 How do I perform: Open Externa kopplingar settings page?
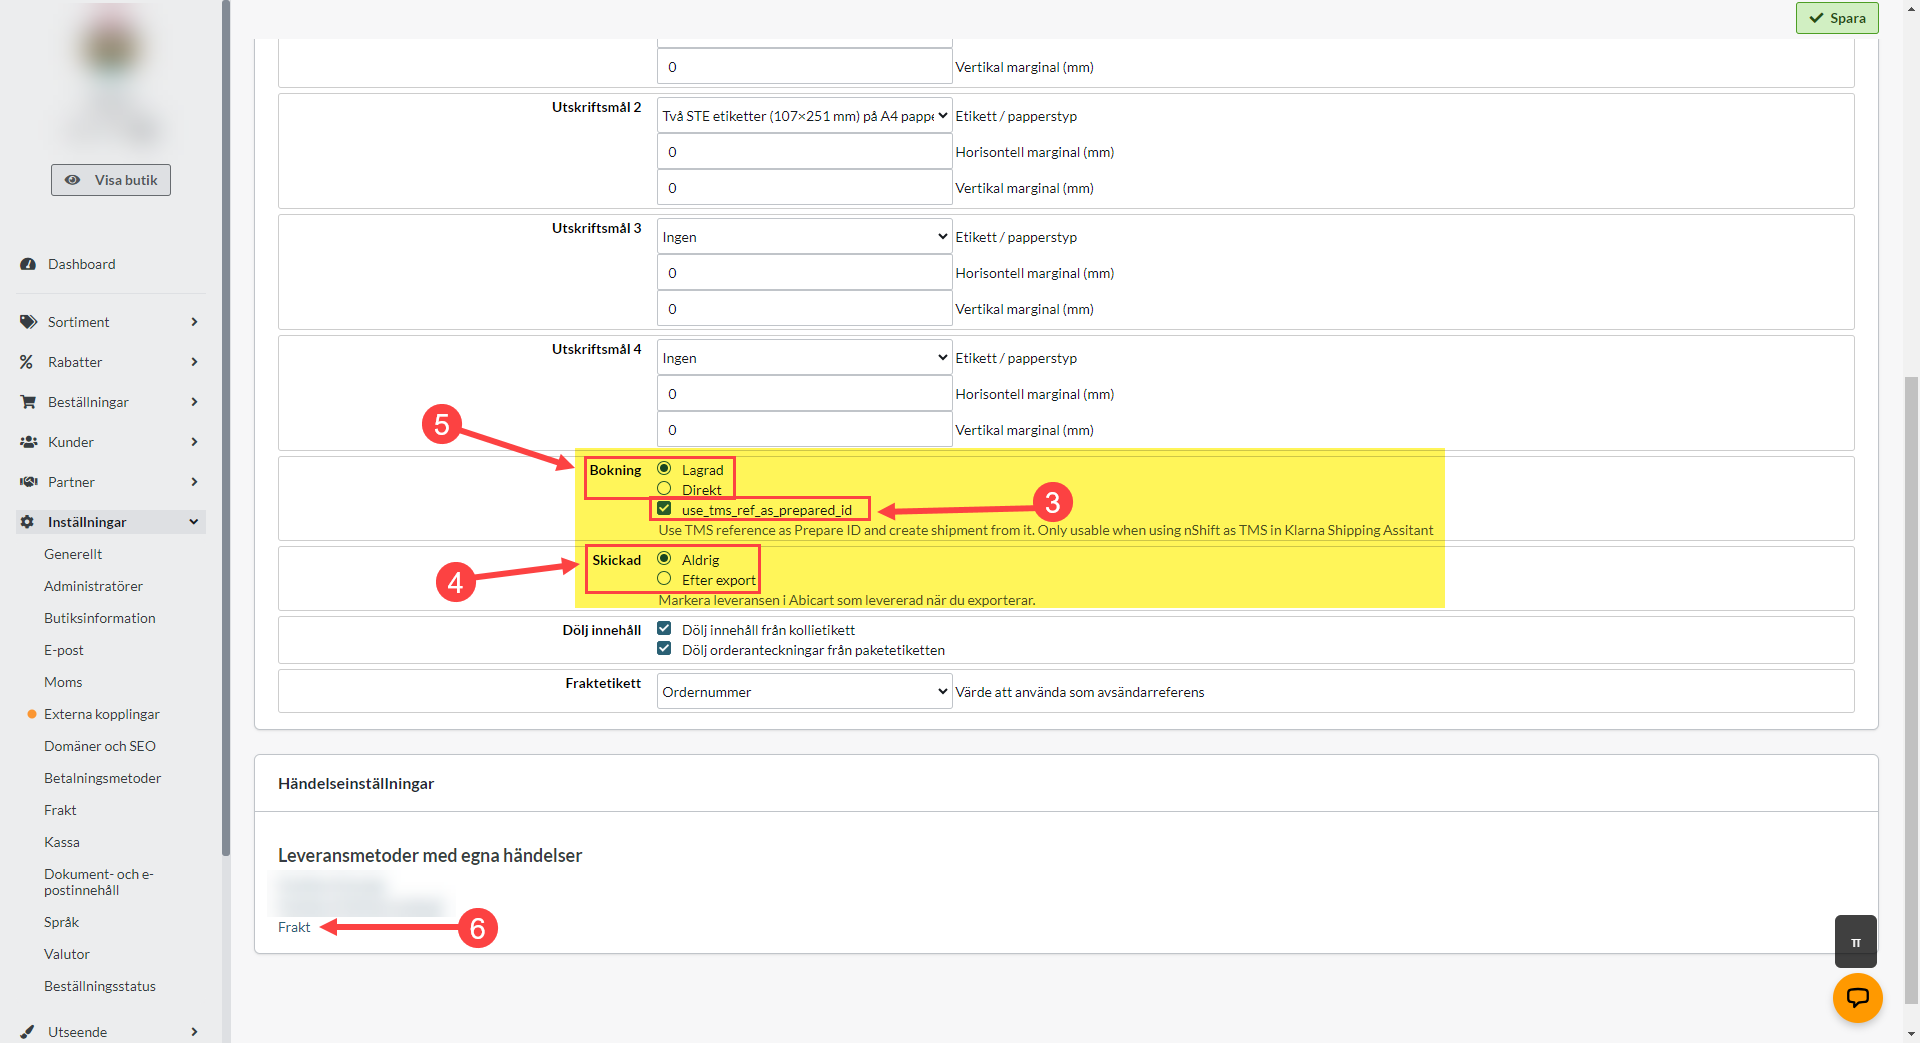(x=102, y=714)
